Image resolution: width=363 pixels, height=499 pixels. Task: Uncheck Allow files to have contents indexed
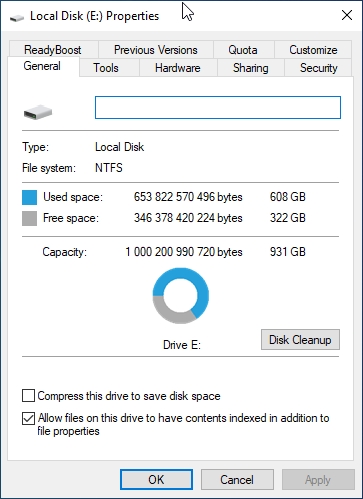[x=28, y=418]
